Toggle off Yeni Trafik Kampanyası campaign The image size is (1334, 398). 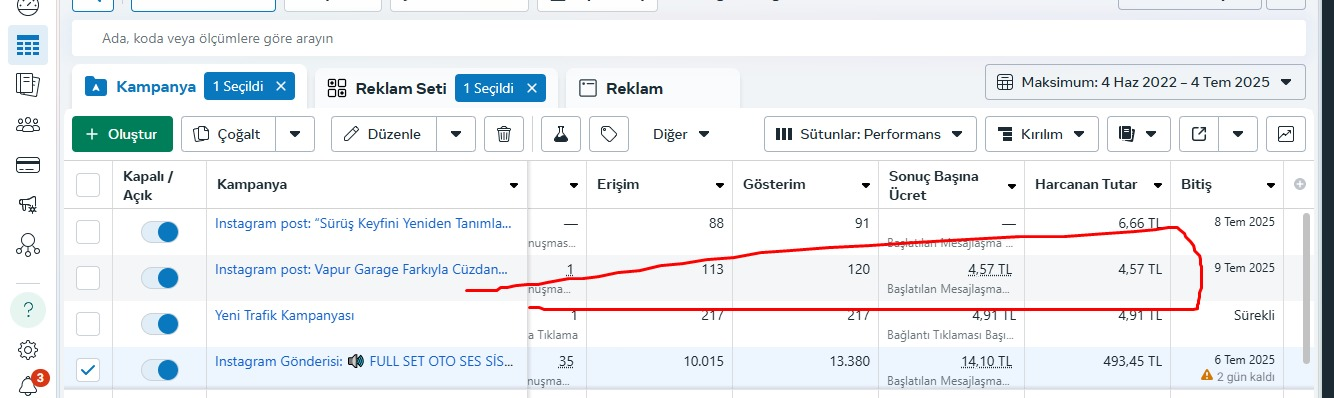click(x=159, y=324)
